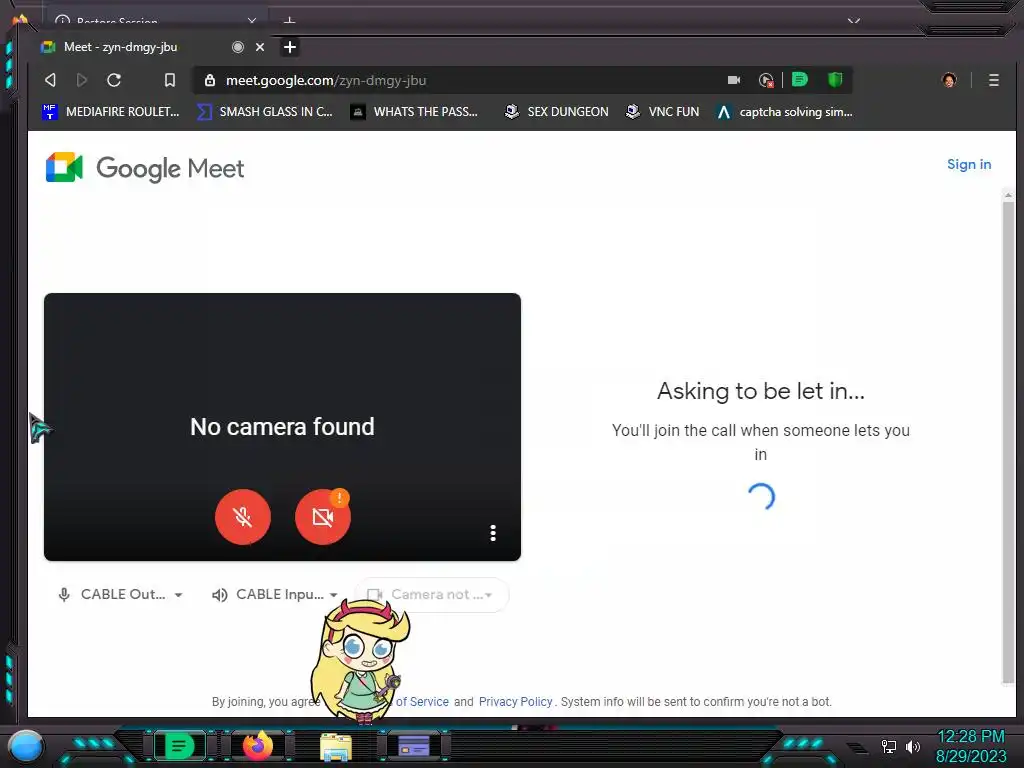This screenshot has width=1024, height=768.
Task: Open the browser profile avatar
Action: pos(949,80)
